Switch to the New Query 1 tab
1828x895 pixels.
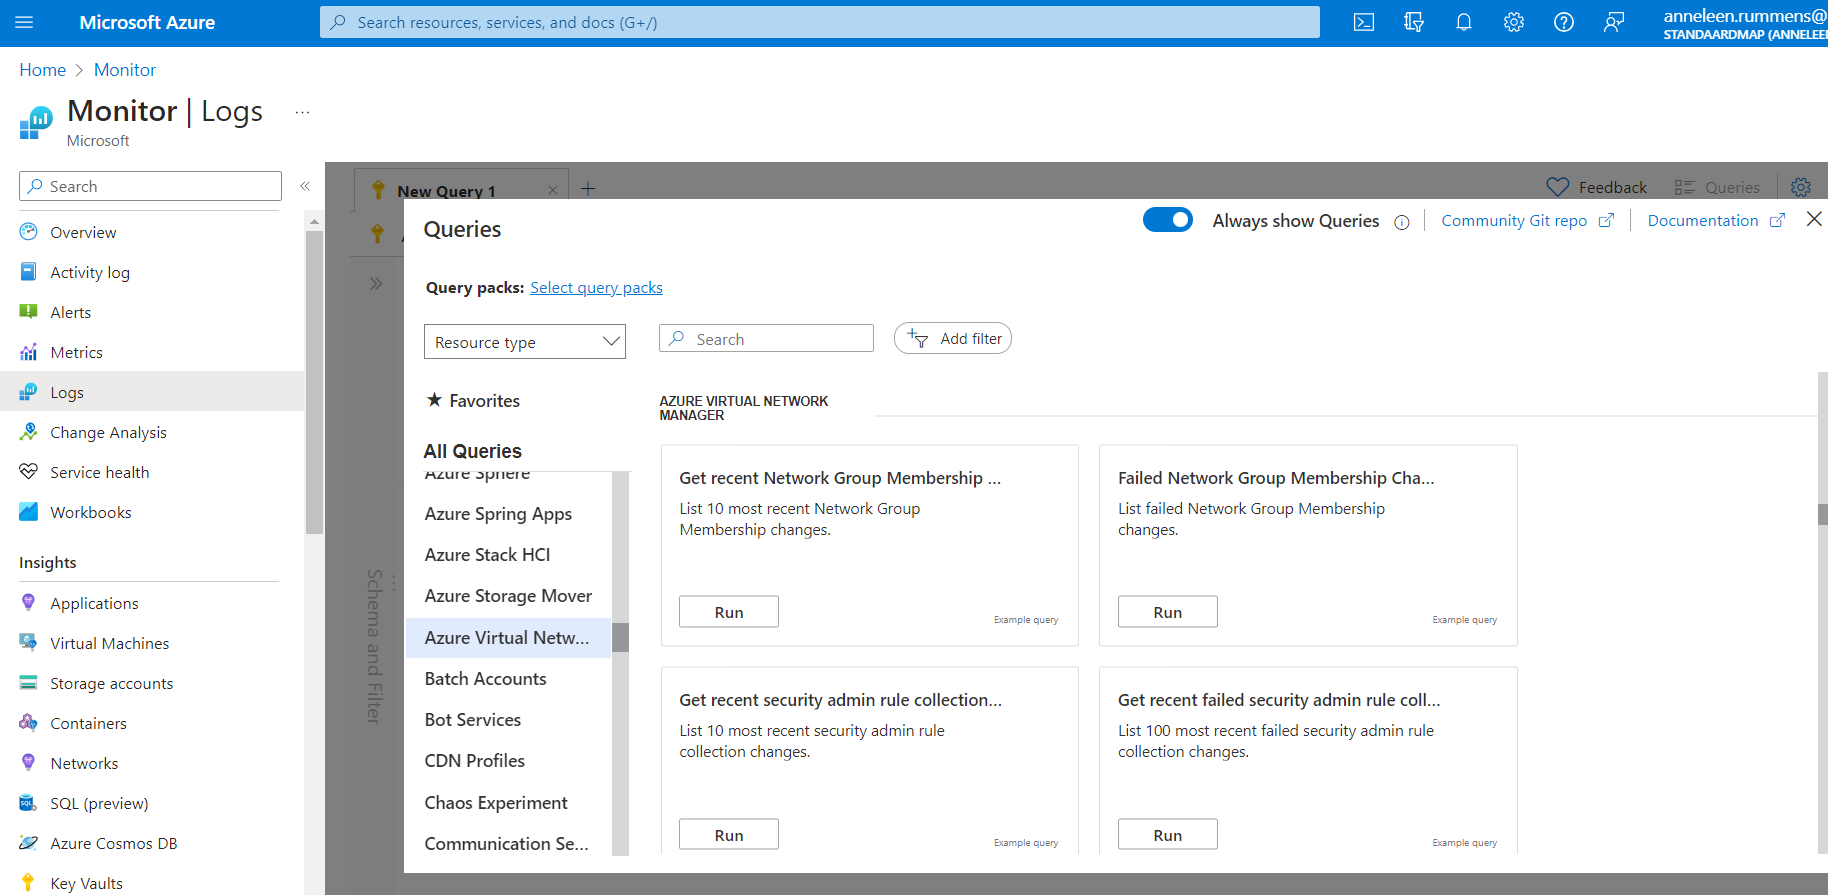click(446, 190)
